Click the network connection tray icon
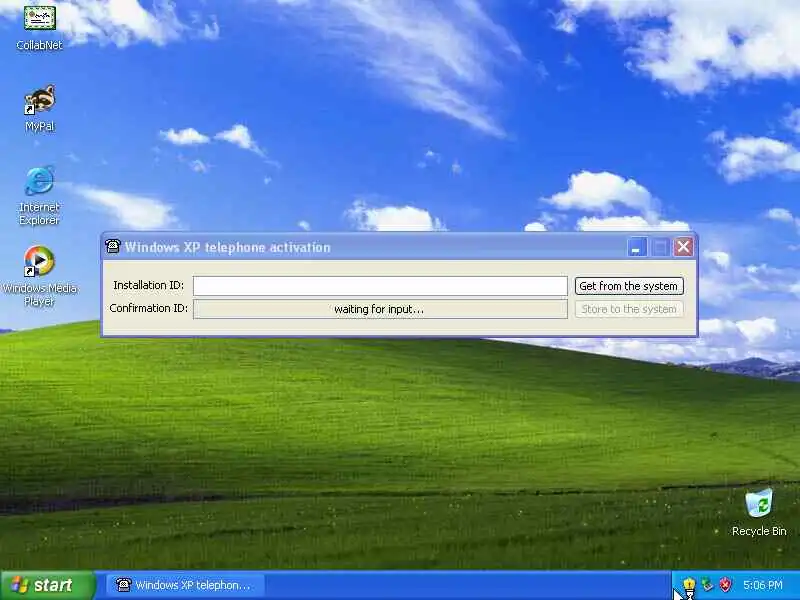 pyautogui.click(x=707, y=585)
